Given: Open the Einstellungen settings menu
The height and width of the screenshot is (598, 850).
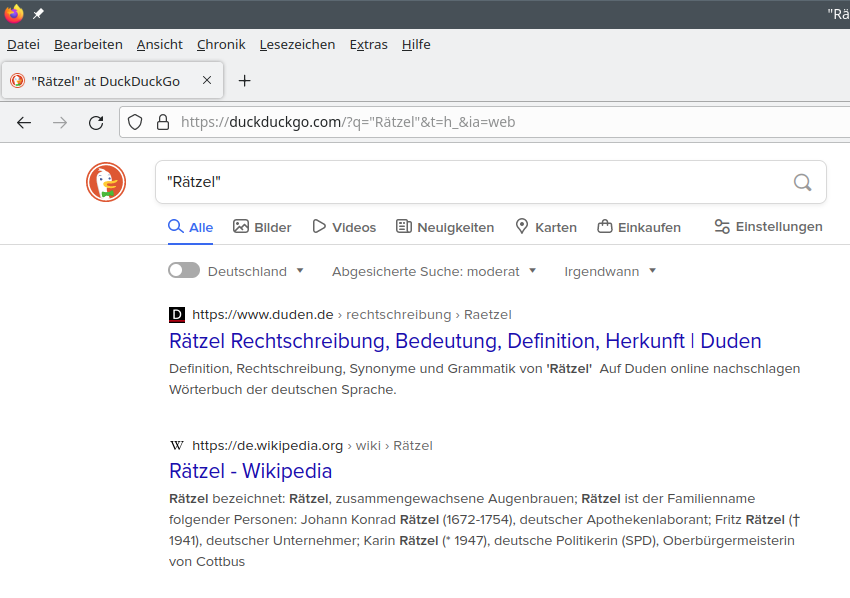Looking at the screenshot, I should pos(768,227).
